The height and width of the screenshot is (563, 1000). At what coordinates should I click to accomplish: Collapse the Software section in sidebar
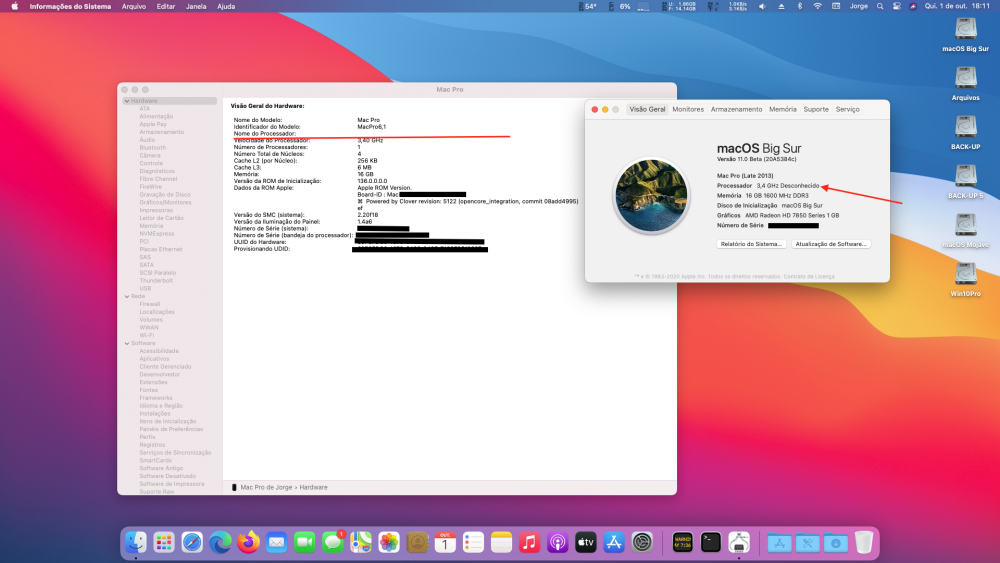tap(127, 343)
